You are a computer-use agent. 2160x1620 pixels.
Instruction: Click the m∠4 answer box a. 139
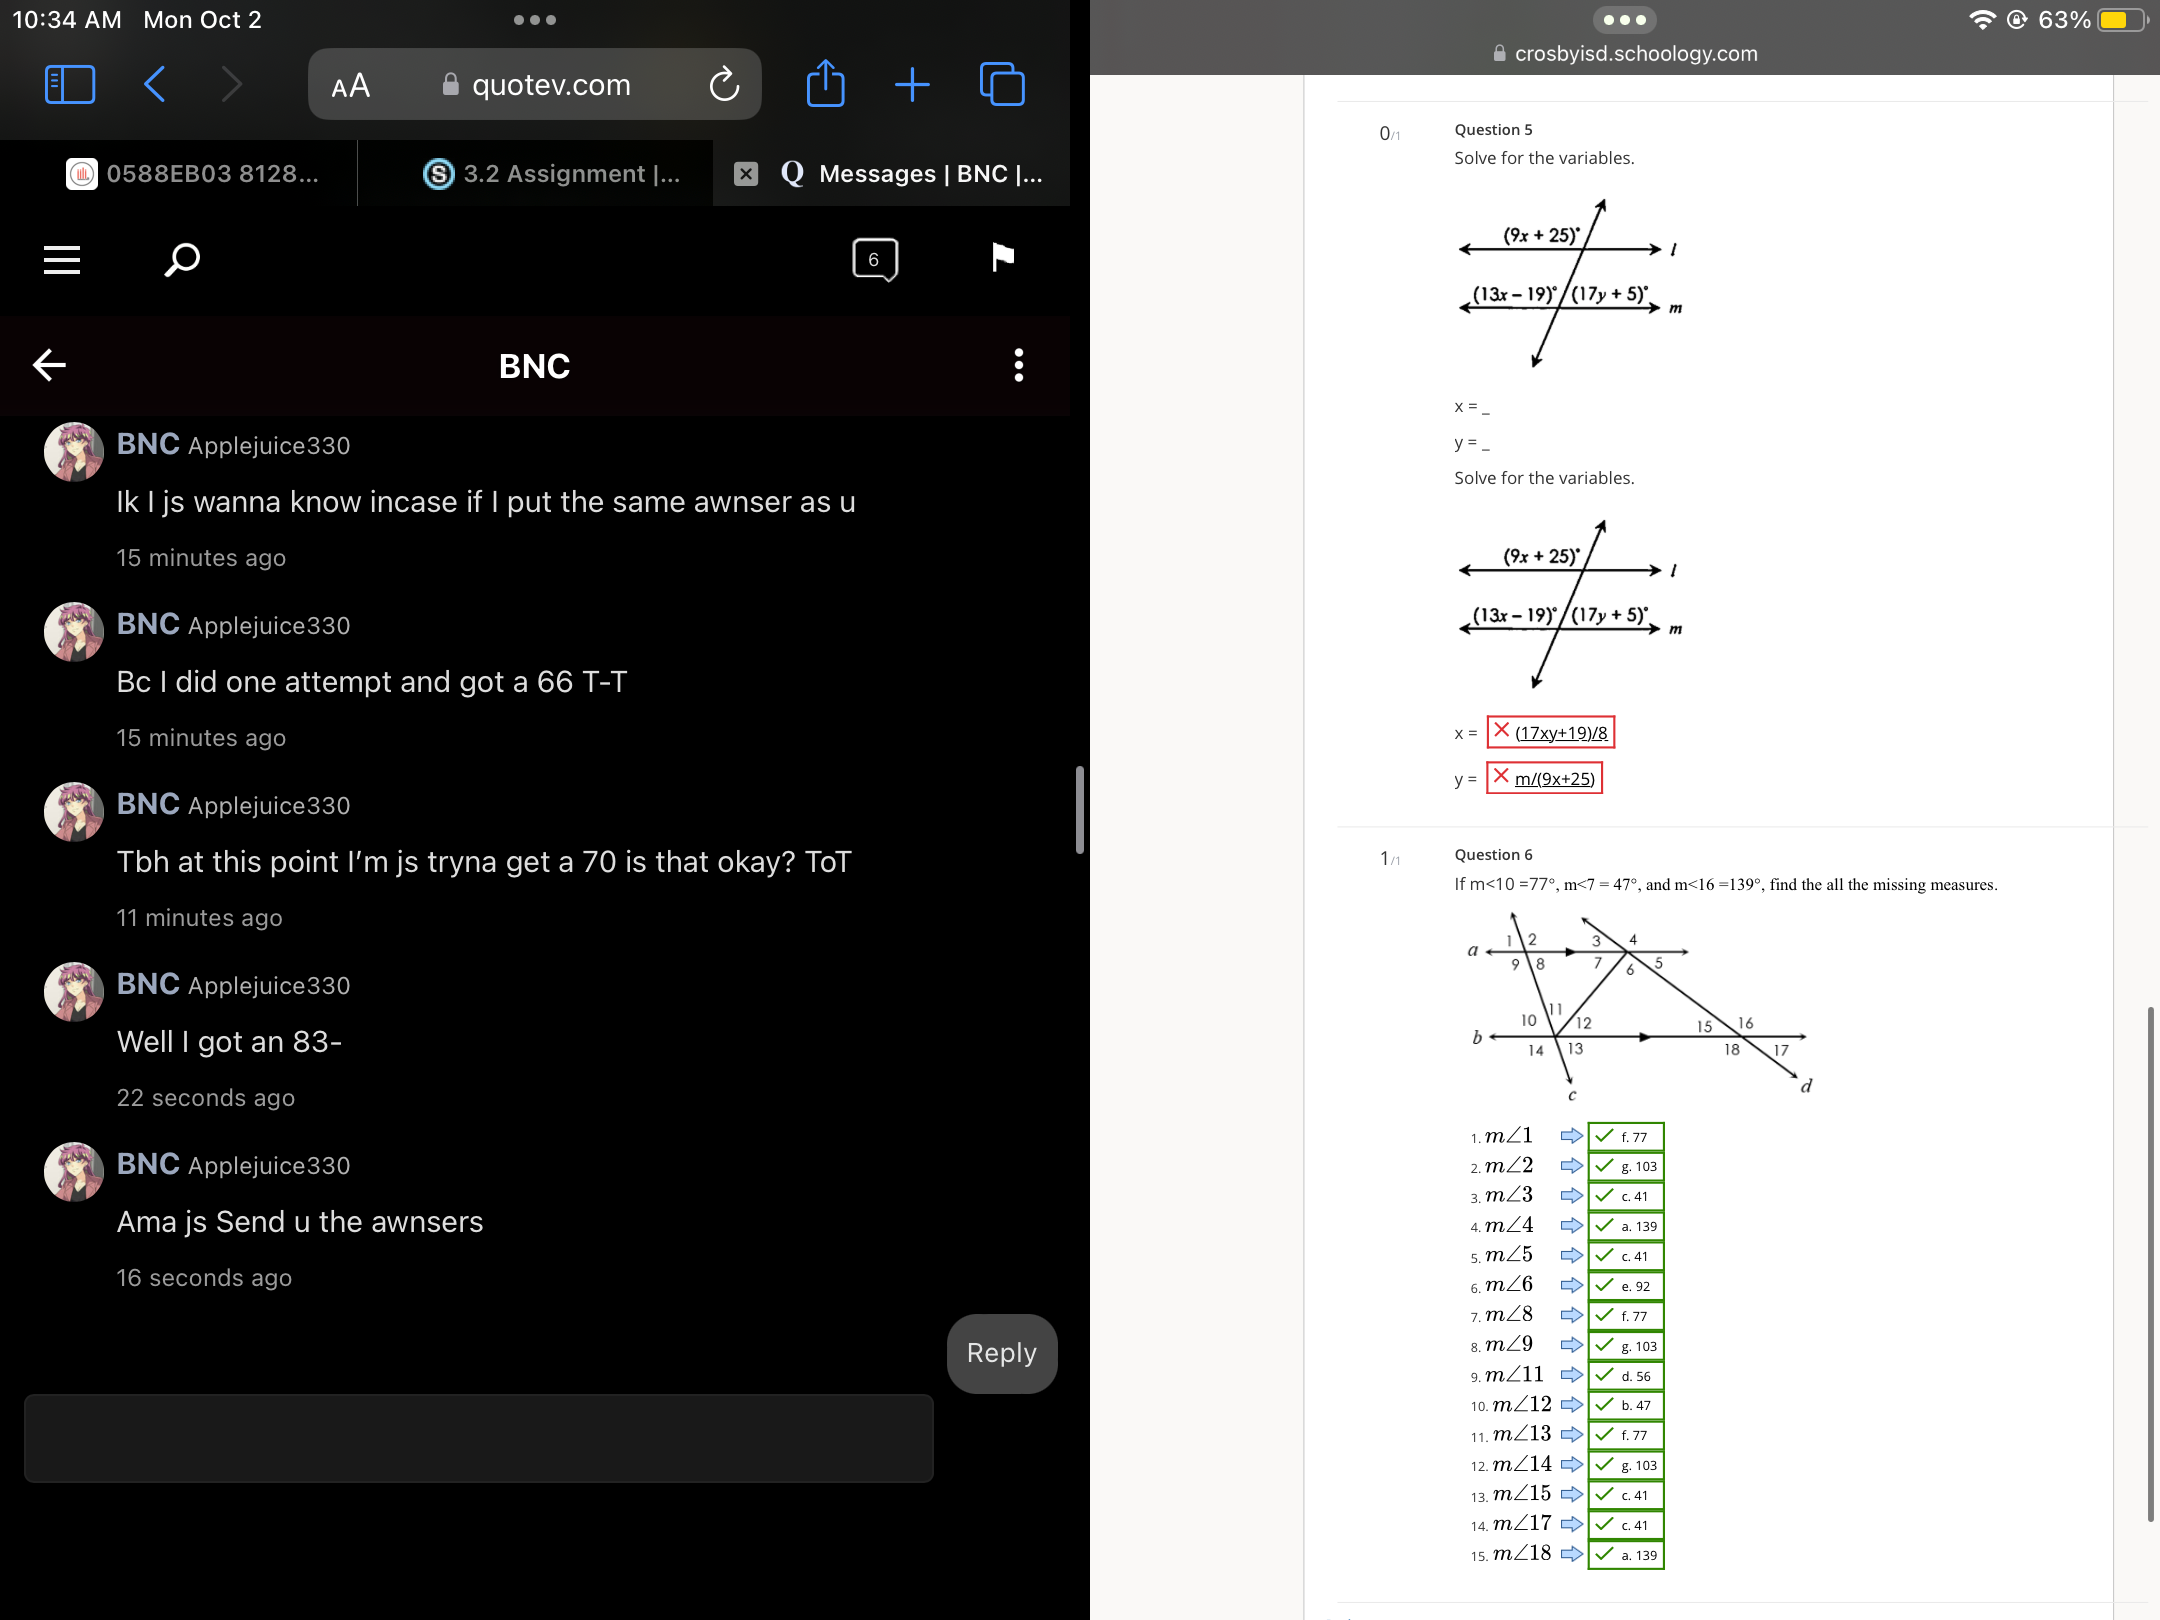coord(1626,1226)
